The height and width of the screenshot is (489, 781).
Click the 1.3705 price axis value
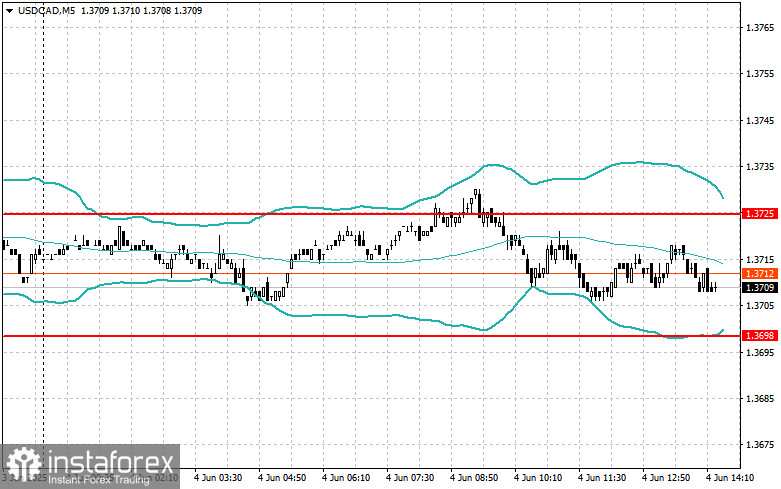pyautogui.click(x=760, y=305)
